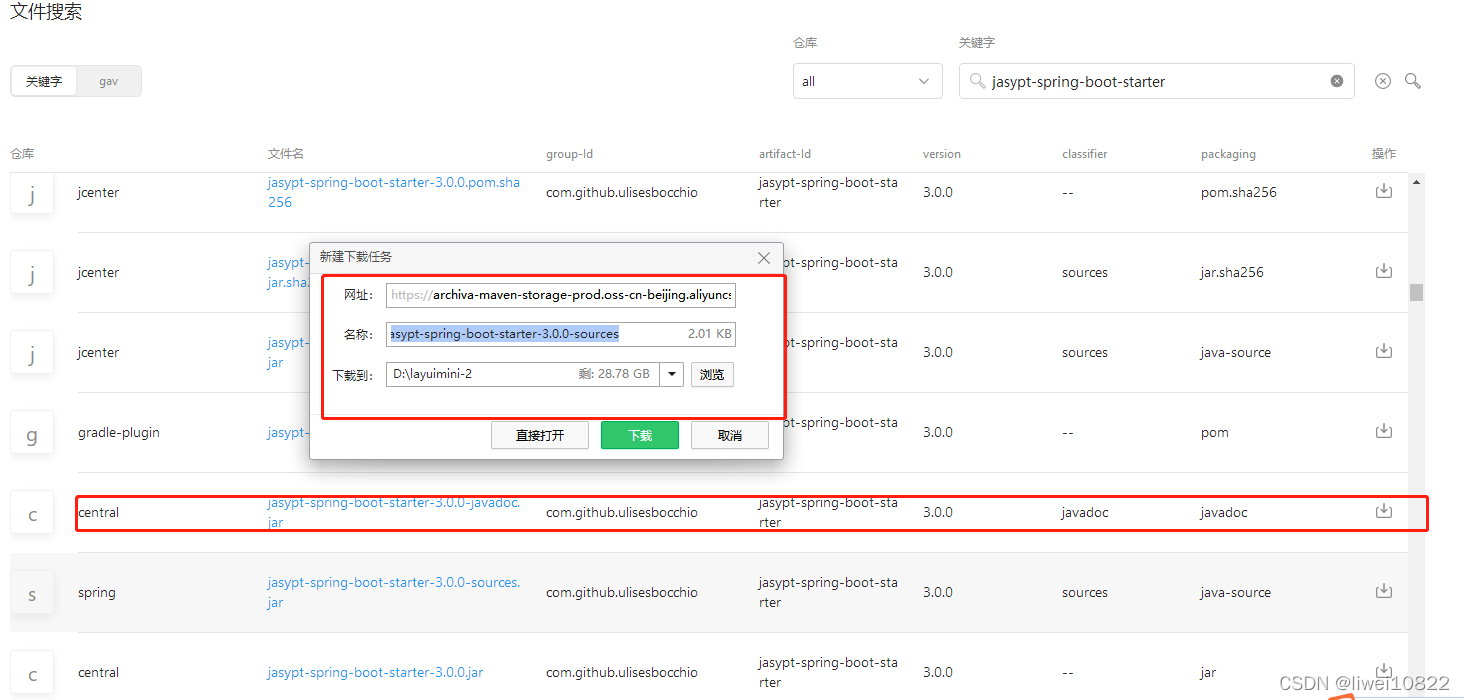Viewport: 1464px width, 700px height.
Task: Click the cancel button in dialog
Action: [730, 435]
